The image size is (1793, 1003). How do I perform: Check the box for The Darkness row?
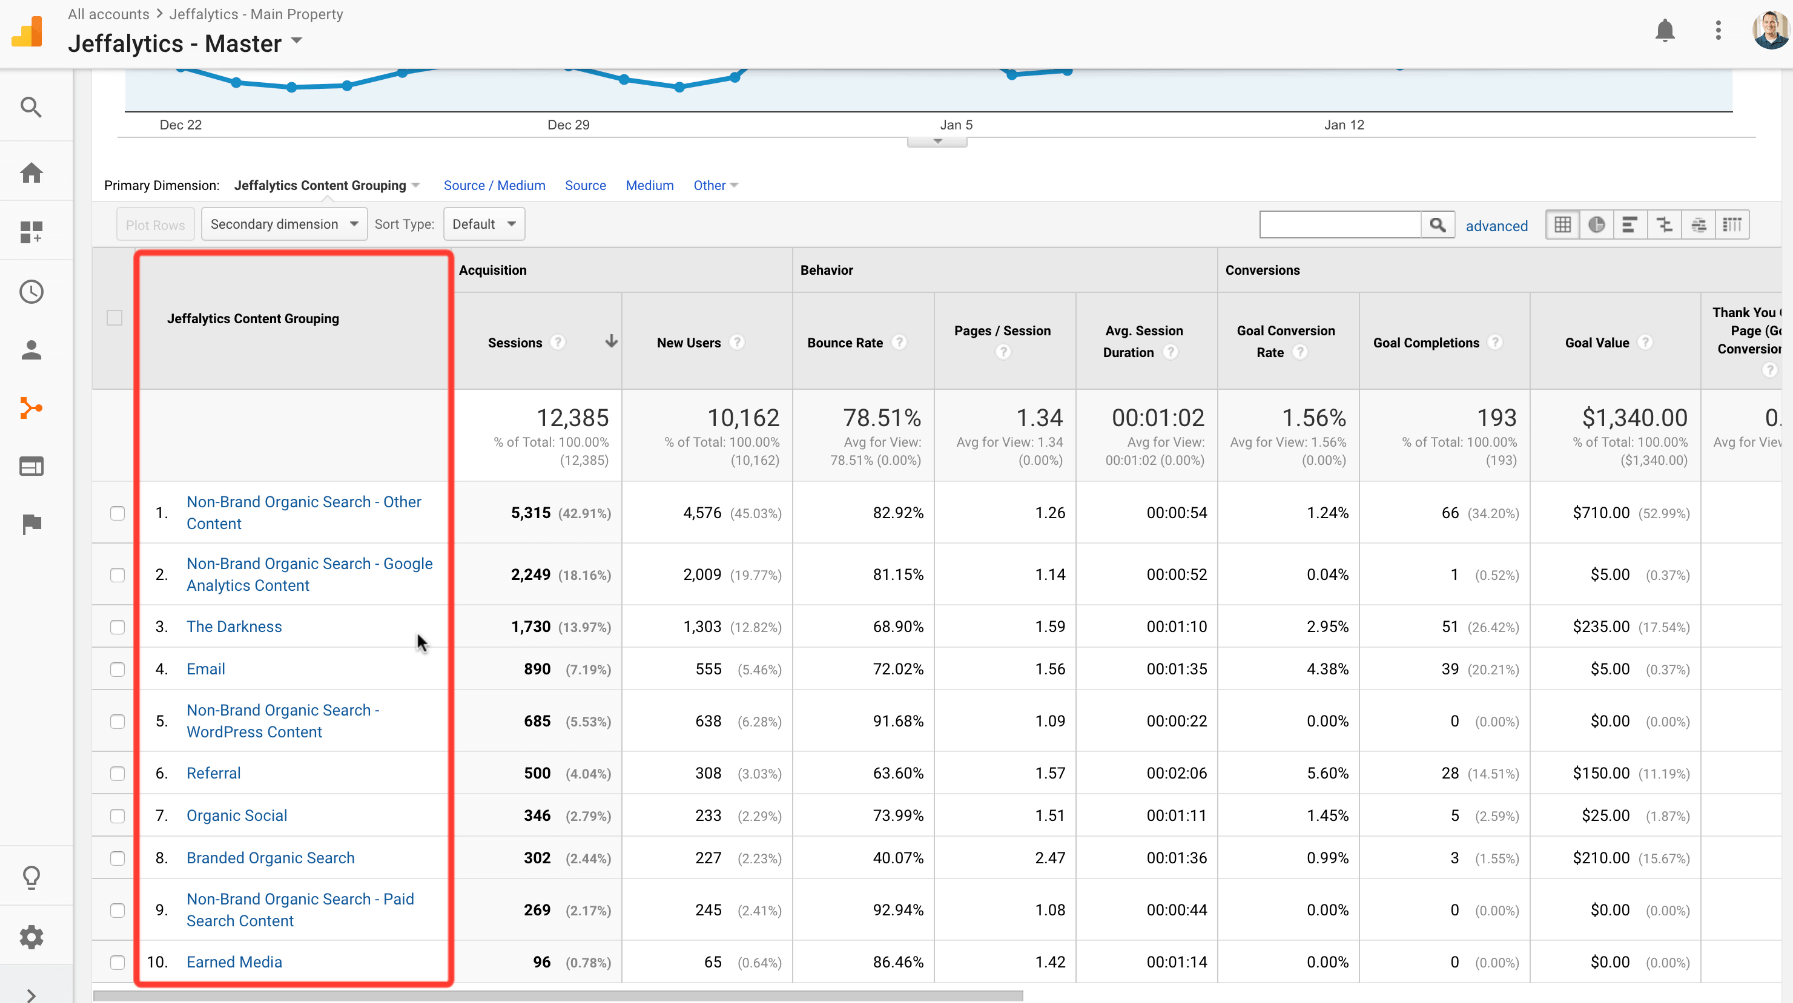point(117,627)
